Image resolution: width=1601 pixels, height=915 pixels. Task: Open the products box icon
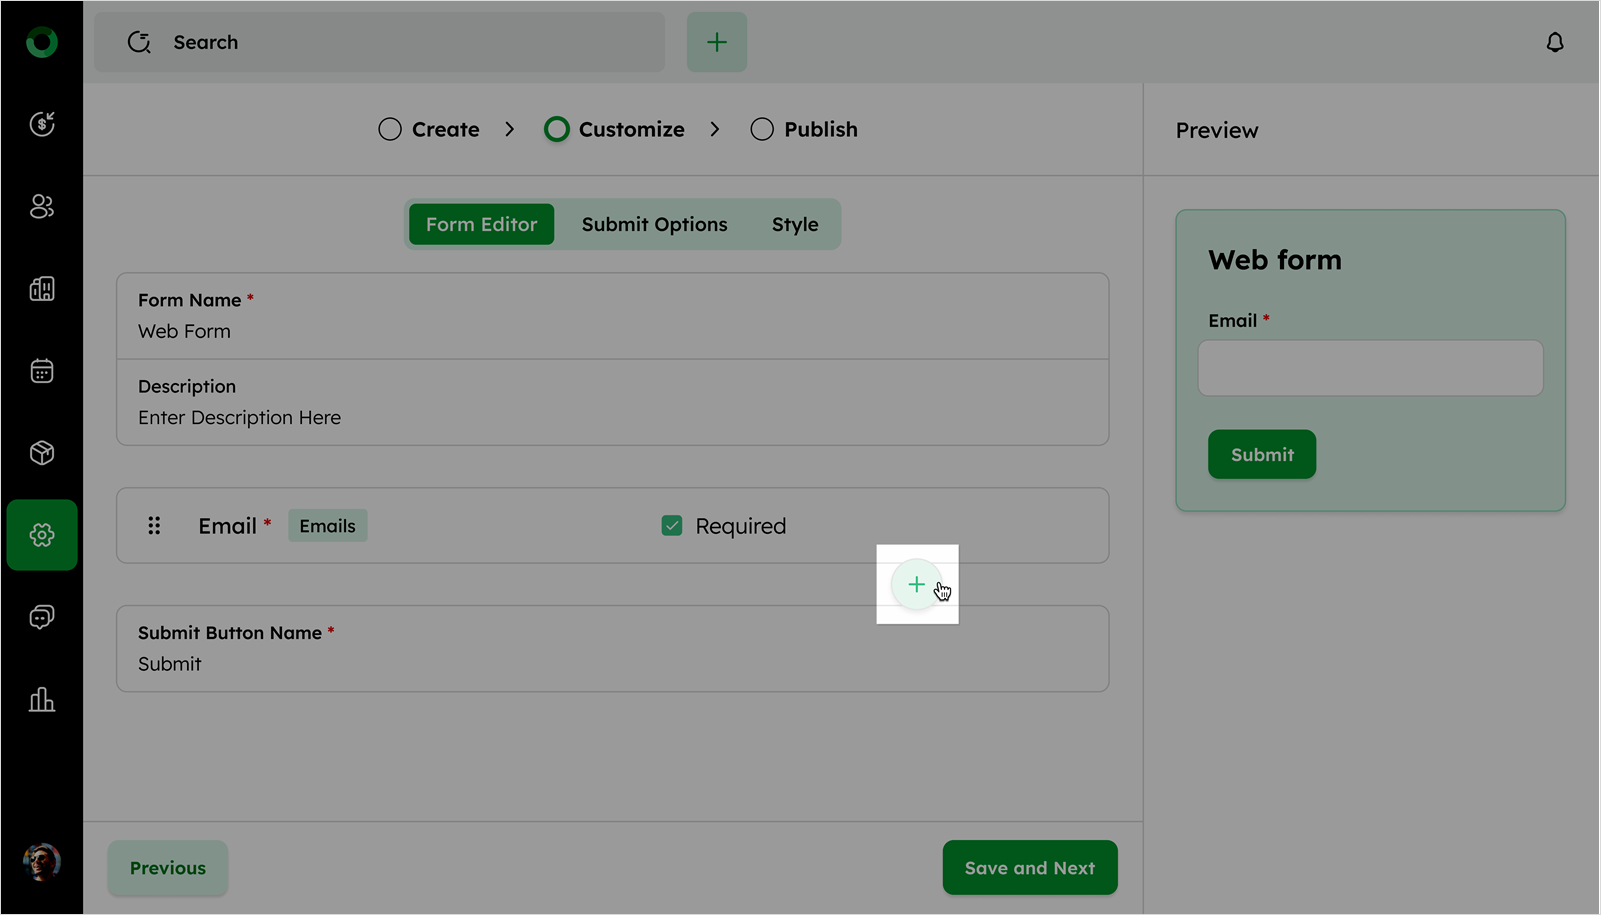(42, 453)
